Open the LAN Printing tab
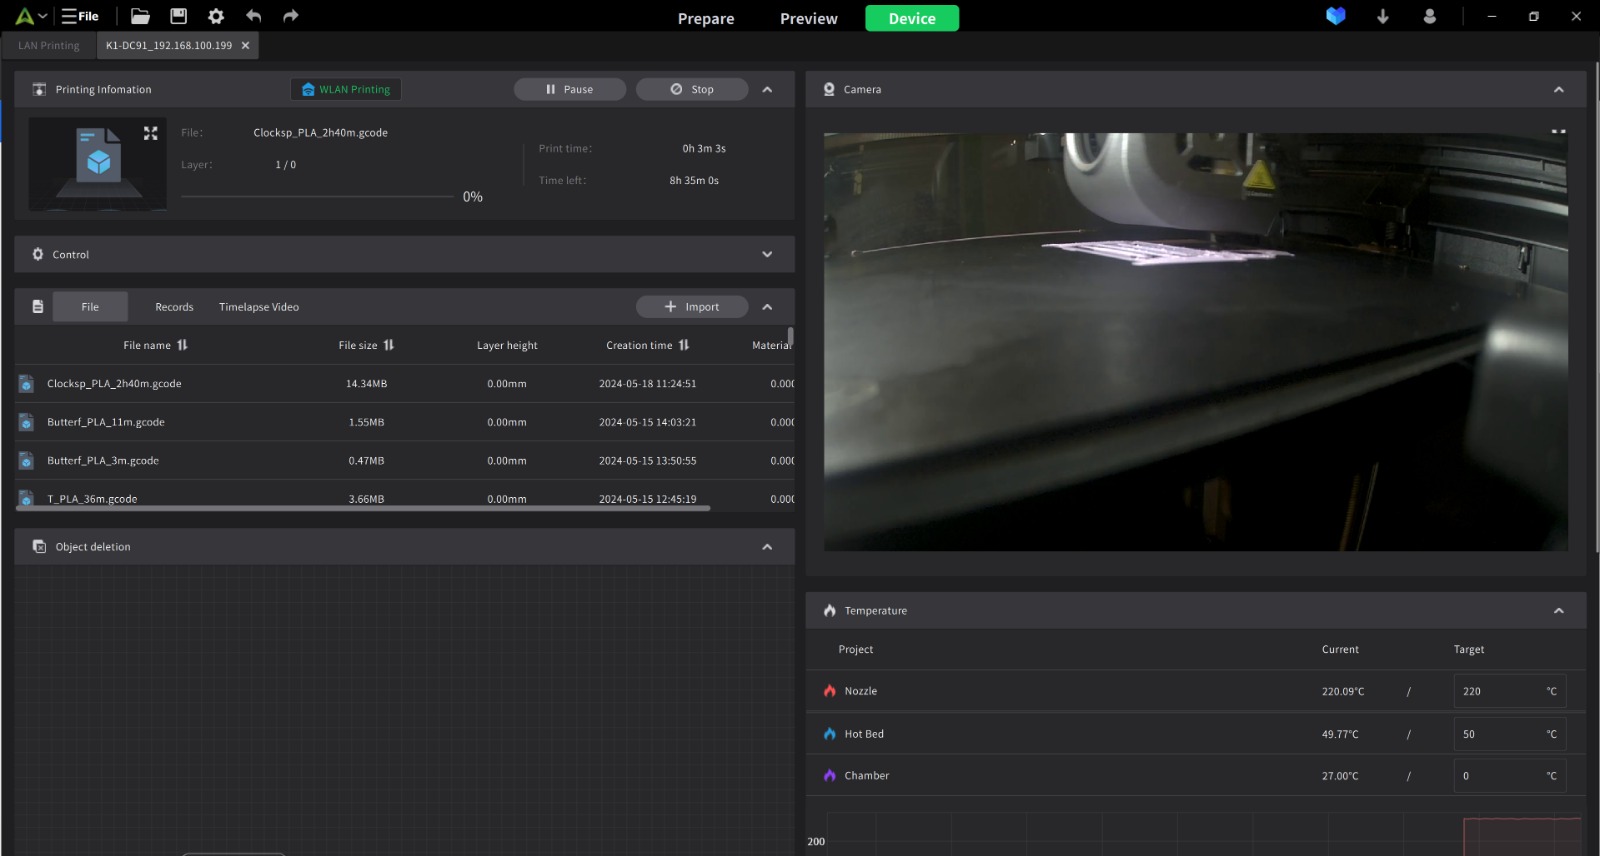This screenshot has width=1600, height=856. pyautogui.click(x=49, y=45)
